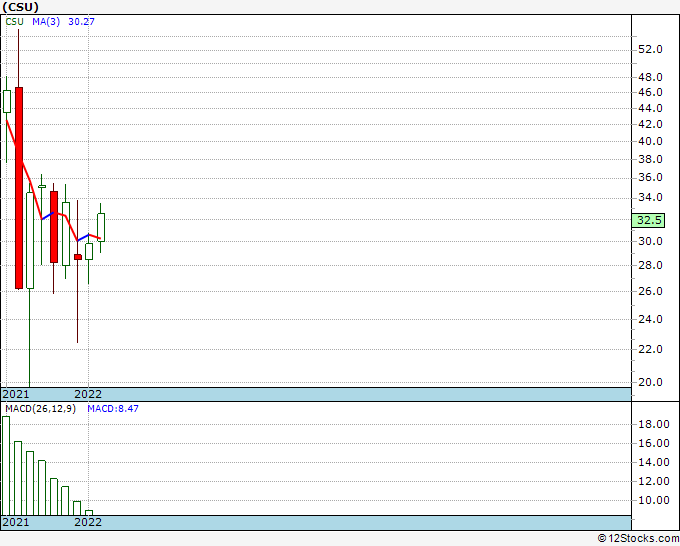Click the 34.0 price axis label

coord(651,197)
